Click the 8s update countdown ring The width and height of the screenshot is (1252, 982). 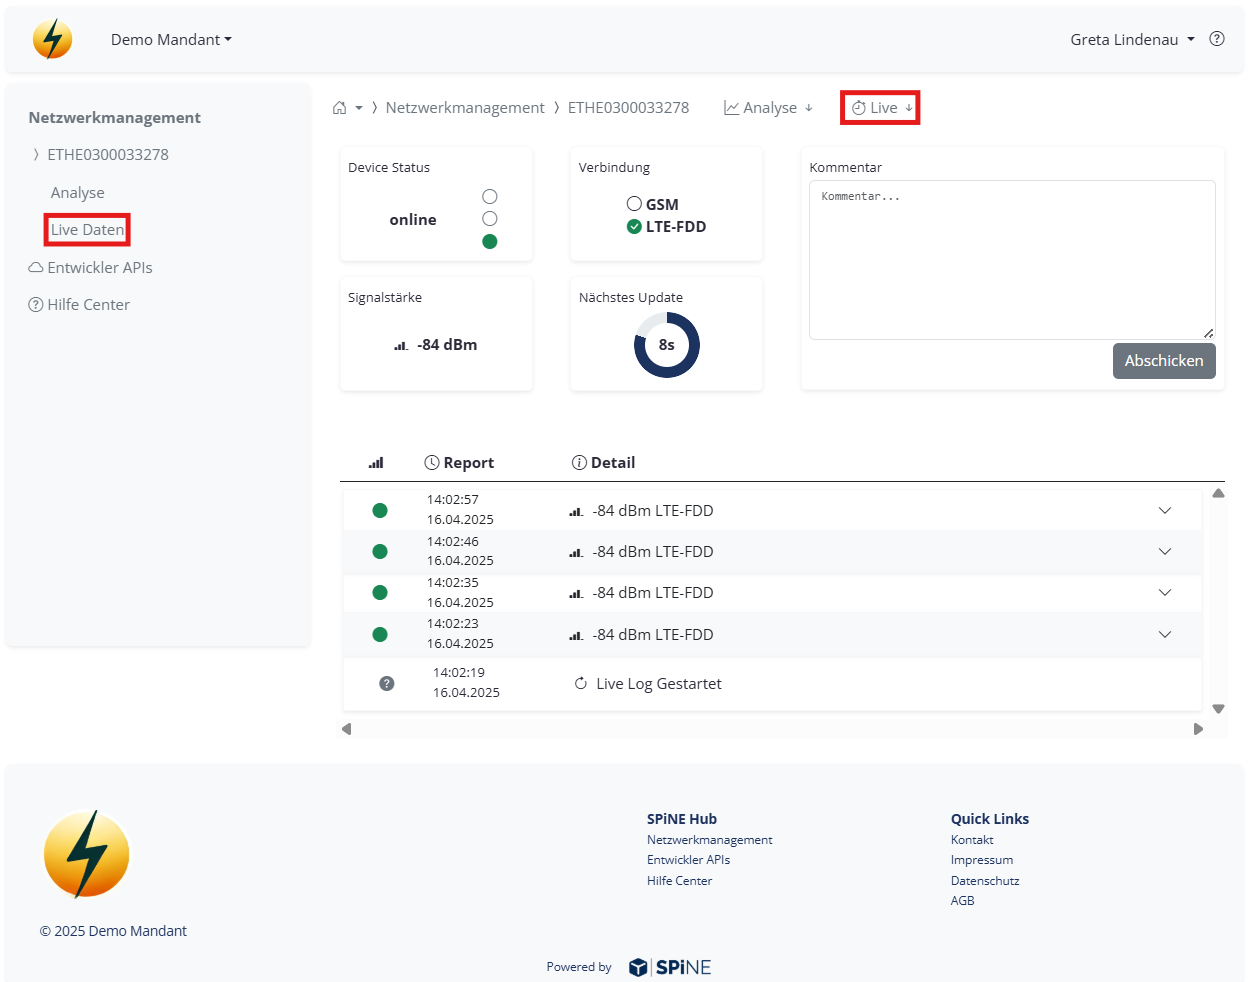(x=667, y=345)
